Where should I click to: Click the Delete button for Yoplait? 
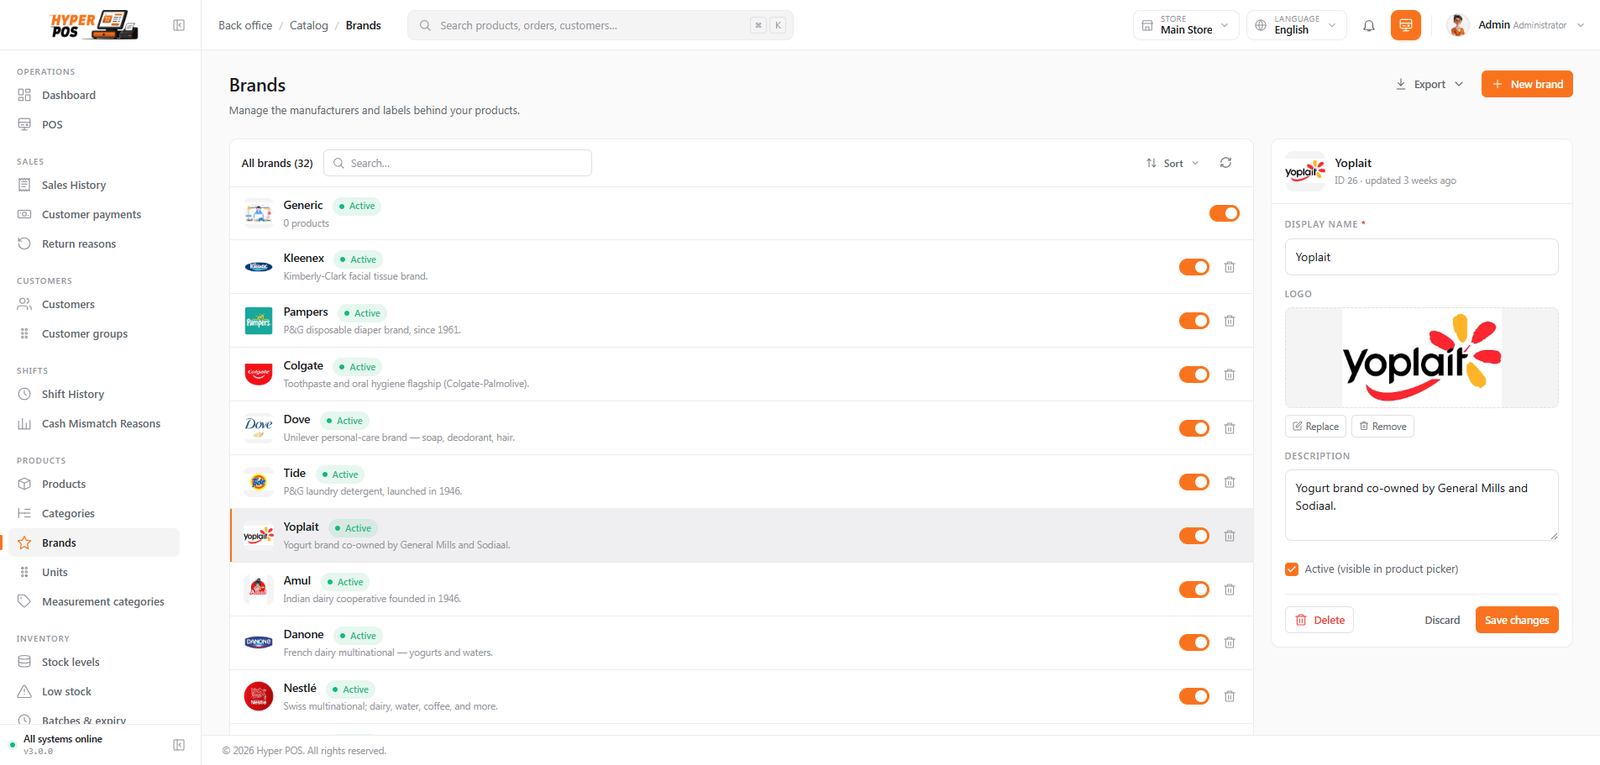click(x=1320, y=620)
